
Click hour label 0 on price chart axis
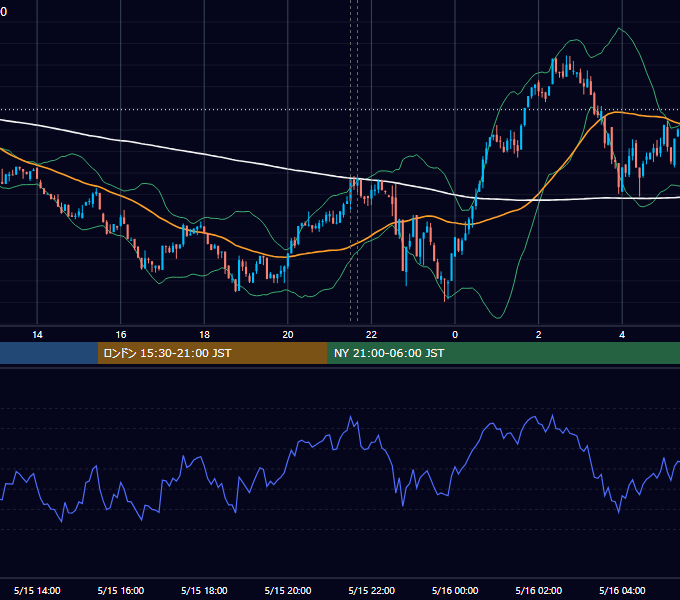tap(455, 335)
